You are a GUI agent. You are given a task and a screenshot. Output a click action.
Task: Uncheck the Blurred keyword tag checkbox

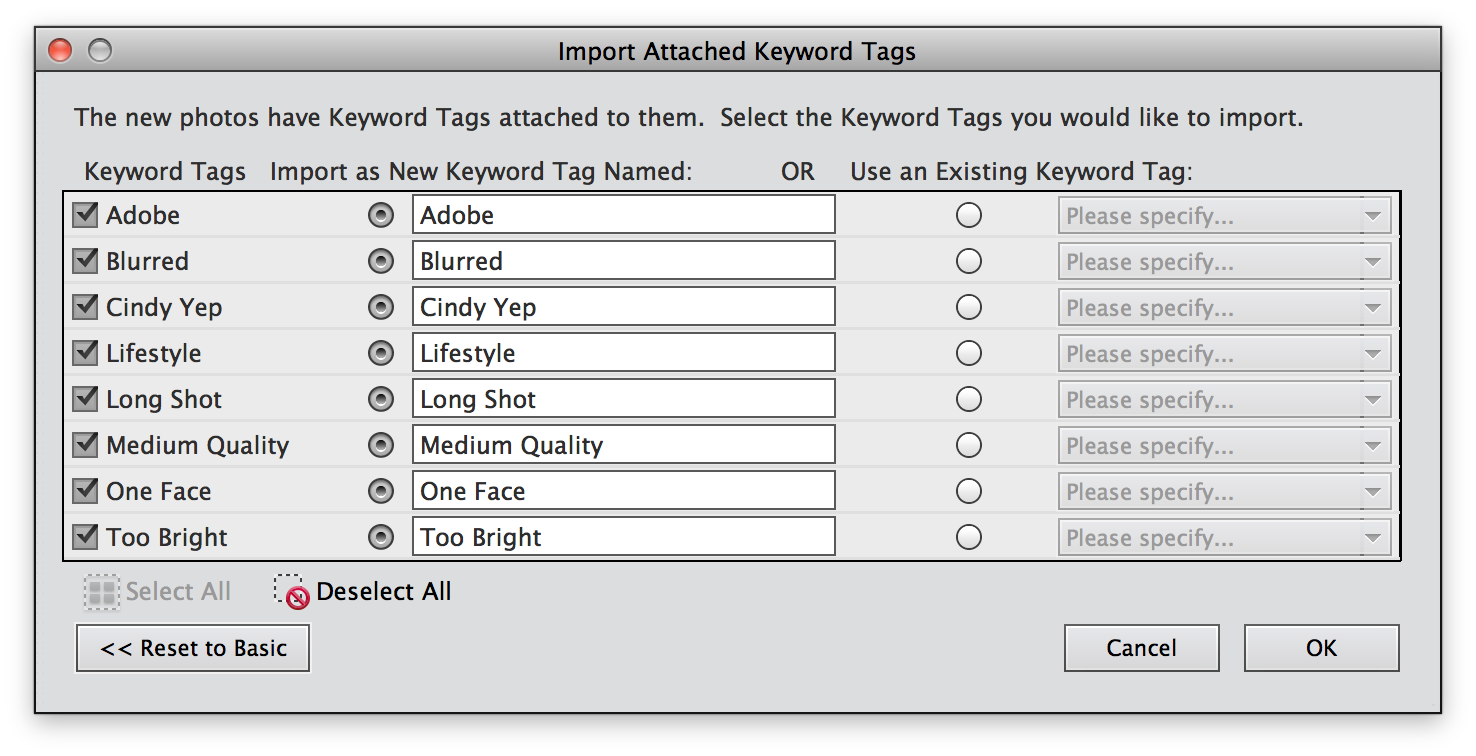point(85,261)
